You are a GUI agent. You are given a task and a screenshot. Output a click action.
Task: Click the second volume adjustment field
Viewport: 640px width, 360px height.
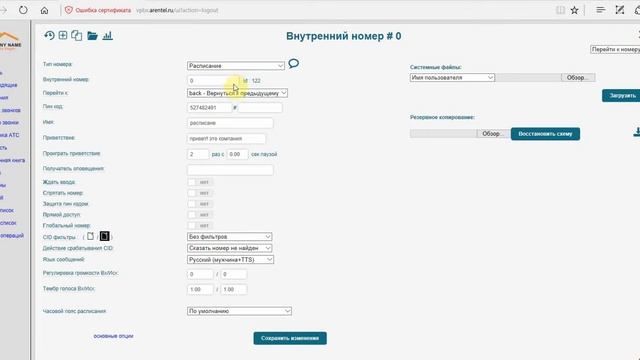(x=233, y=274)
